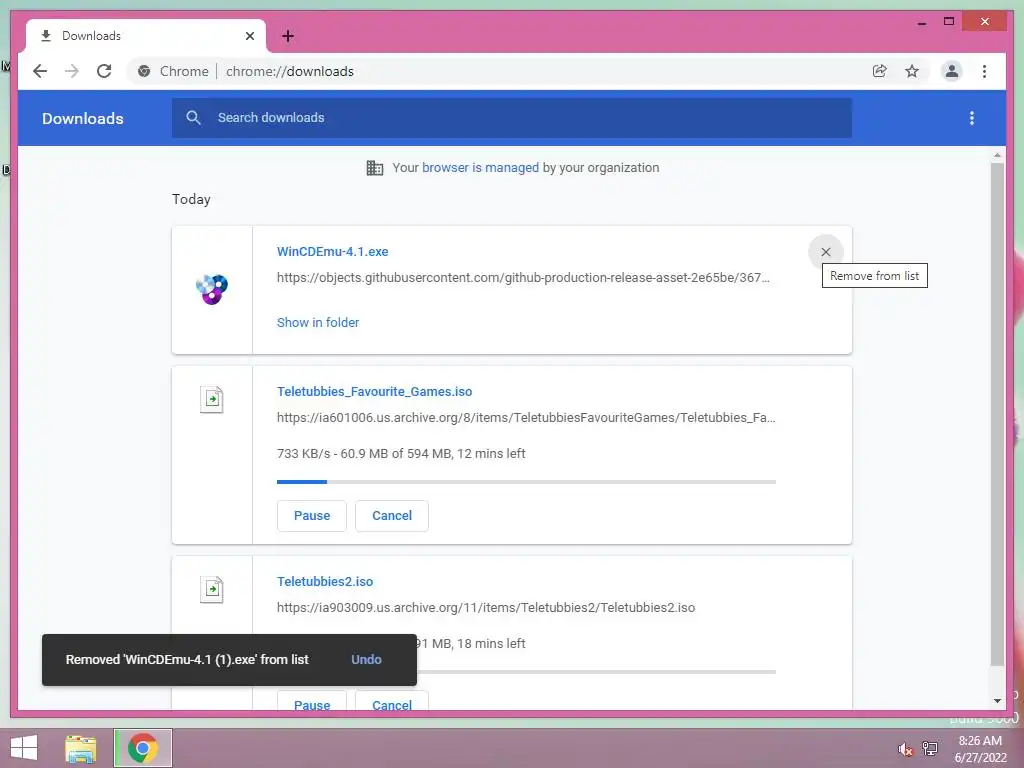
Task: Click the Teletubbies_Favourite_Games download progress bar
Action: 526,482
